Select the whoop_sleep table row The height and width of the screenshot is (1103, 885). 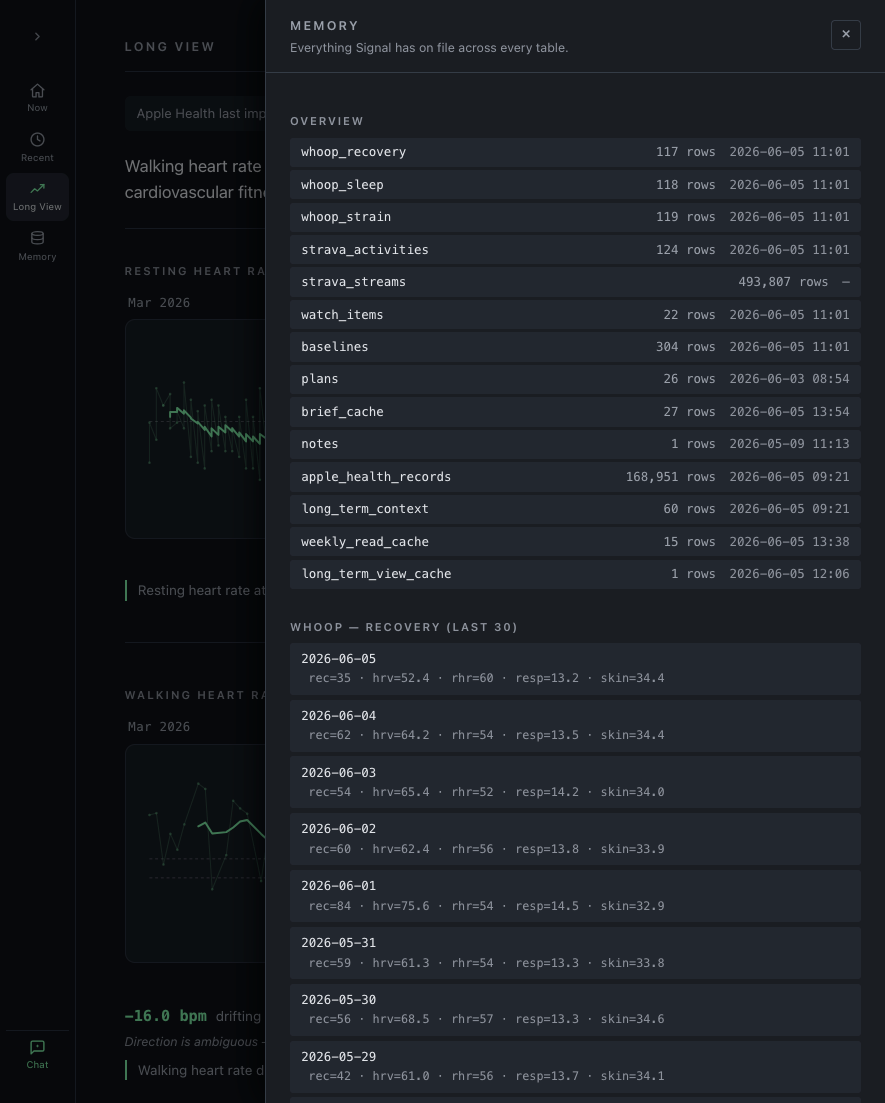pos(575,184)
